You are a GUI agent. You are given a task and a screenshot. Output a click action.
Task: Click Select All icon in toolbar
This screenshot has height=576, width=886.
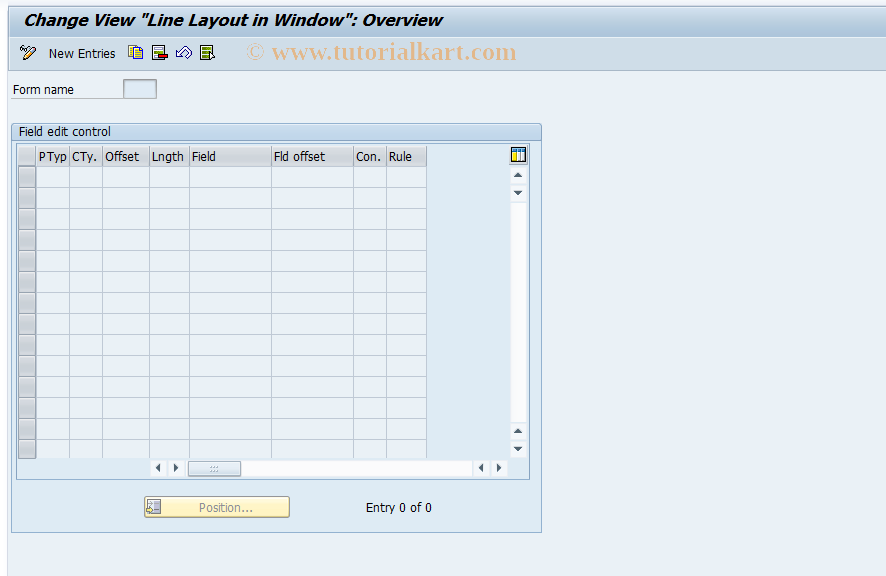[207, 53]
